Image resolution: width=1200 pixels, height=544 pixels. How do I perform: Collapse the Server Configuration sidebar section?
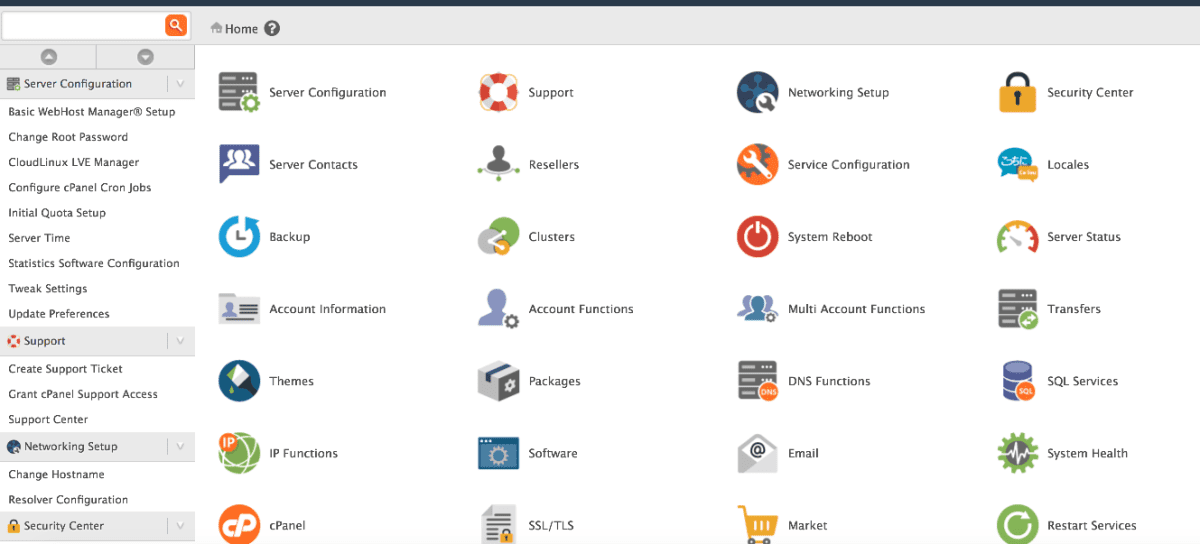pyautogui.click(x=180, y=84)
